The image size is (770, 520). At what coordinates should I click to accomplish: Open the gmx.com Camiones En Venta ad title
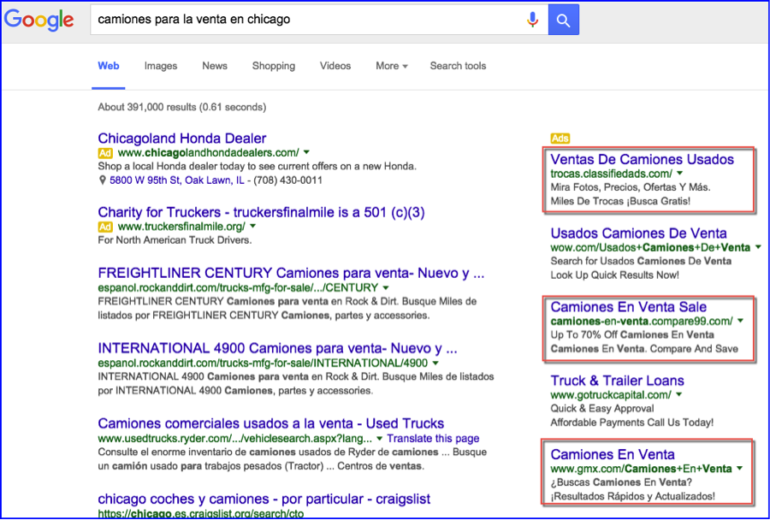[x=612, y=454]
